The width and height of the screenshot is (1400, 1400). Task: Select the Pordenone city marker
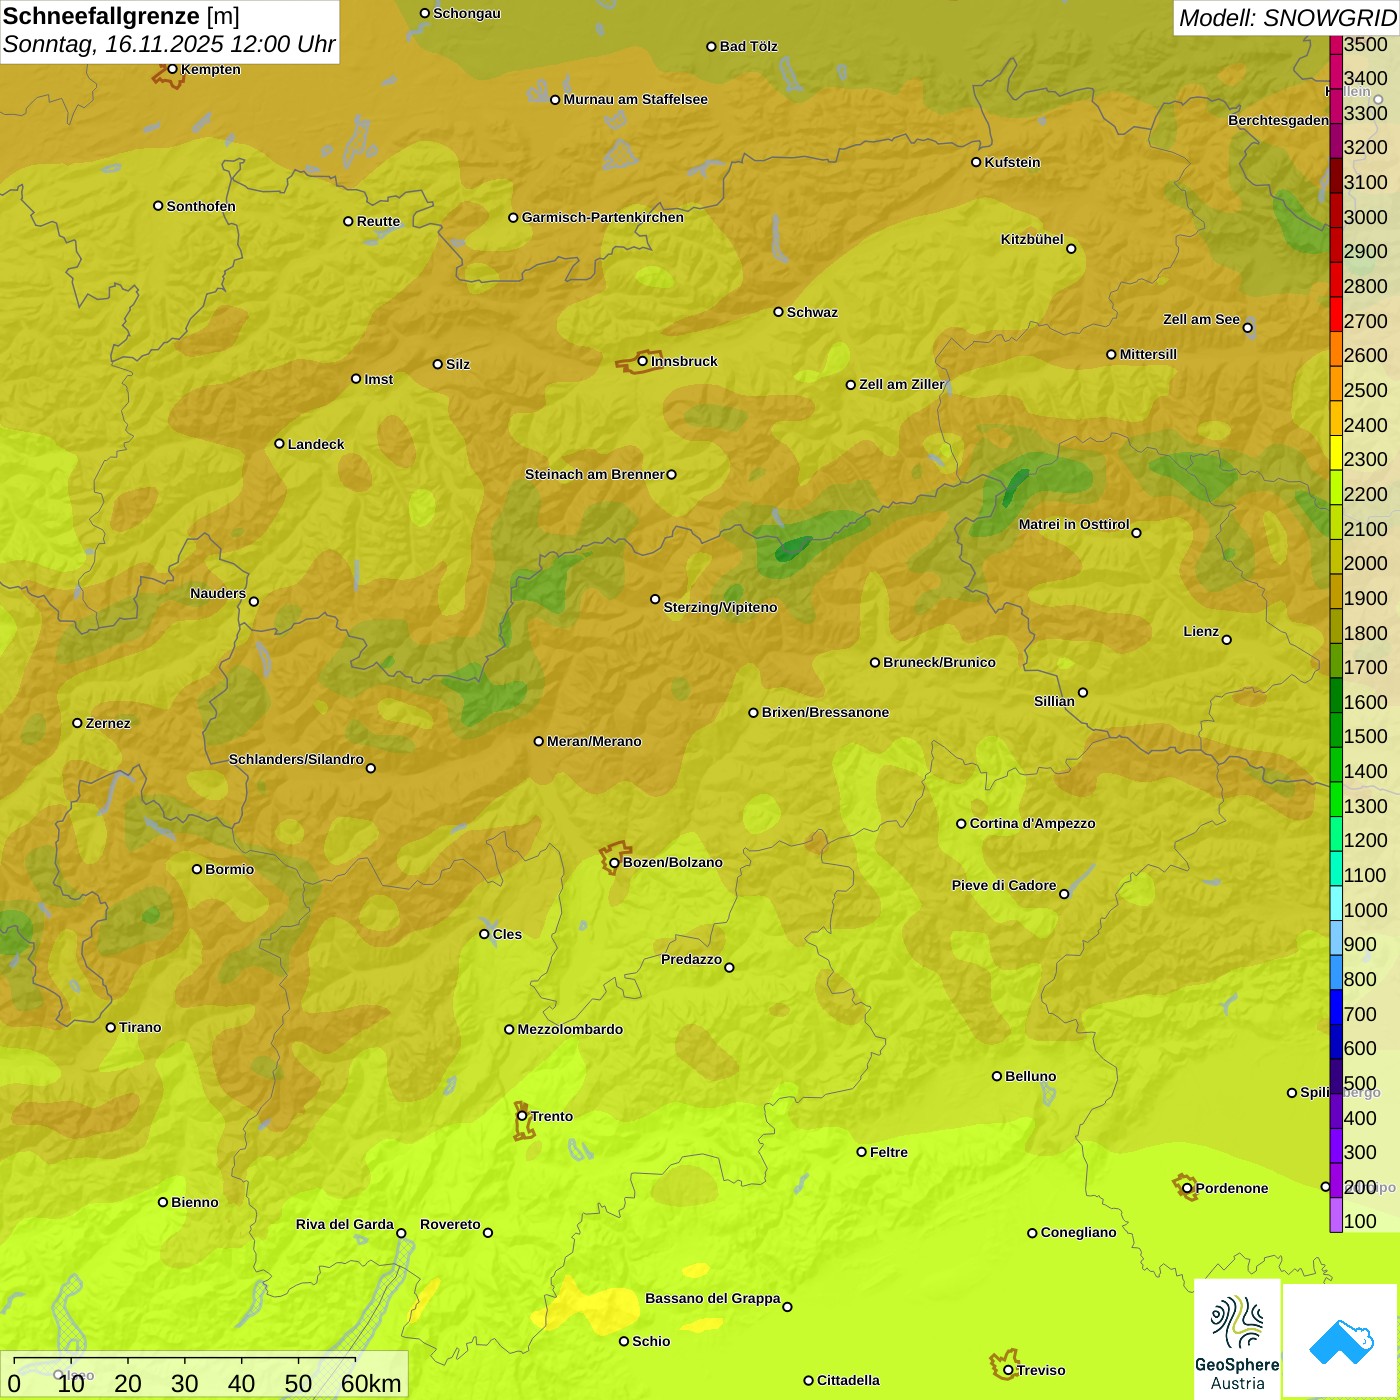coord(1187,1188)
